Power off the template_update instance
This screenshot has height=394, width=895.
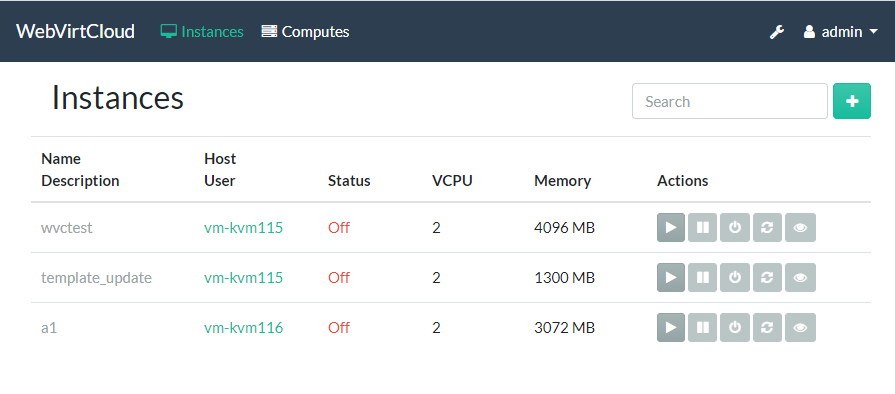[x=735, y=278]
